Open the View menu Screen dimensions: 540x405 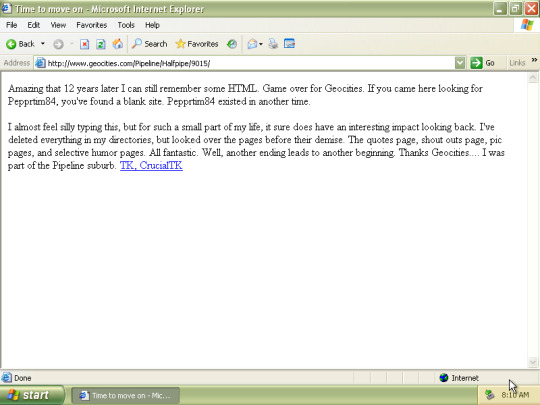[x=58, y=25]
